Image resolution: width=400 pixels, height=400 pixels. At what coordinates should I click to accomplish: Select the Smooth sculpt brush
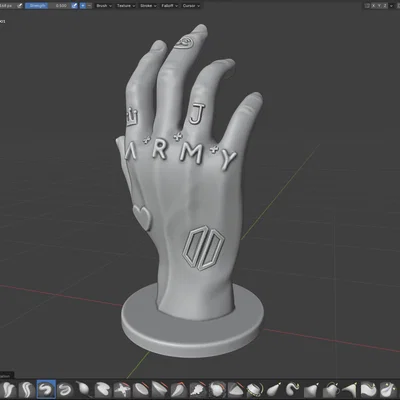pos(160,389)
